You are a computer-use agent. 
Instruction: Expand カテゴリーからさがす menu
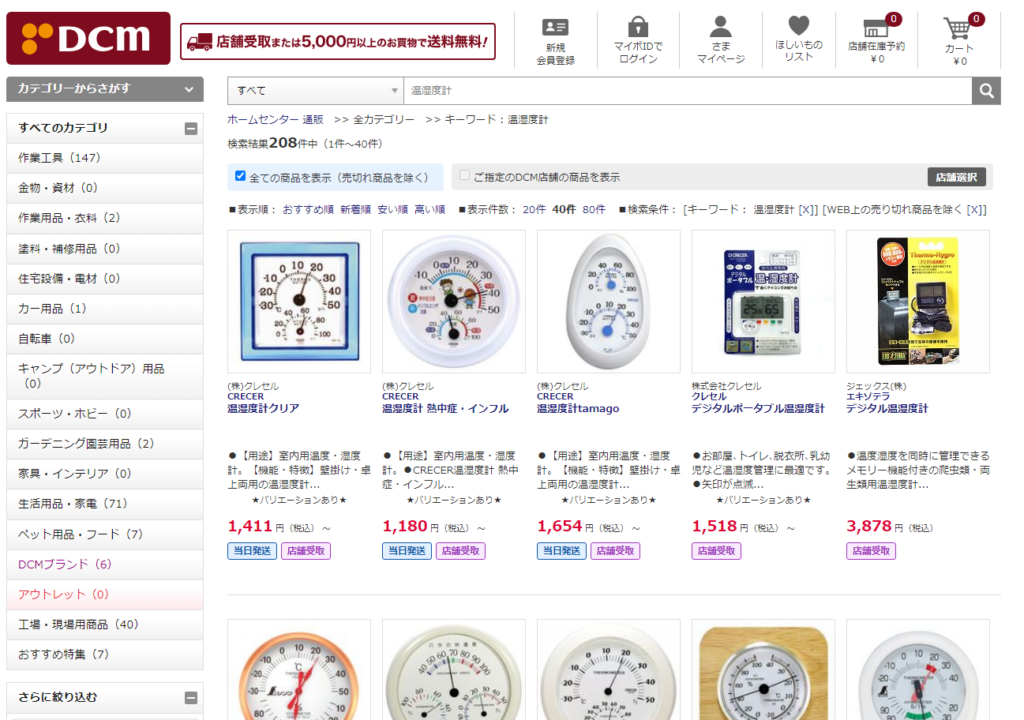[x=105, y=89]
